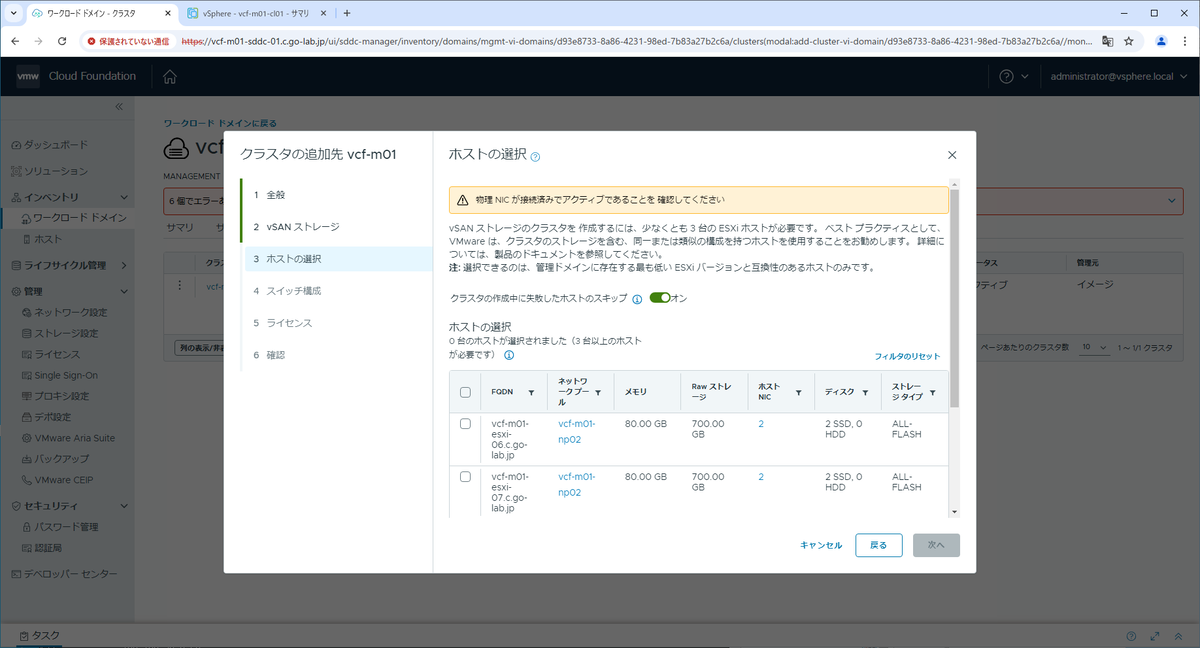Click the Chrome translate page icon
1200x648 pixels.
point(1108,41)
